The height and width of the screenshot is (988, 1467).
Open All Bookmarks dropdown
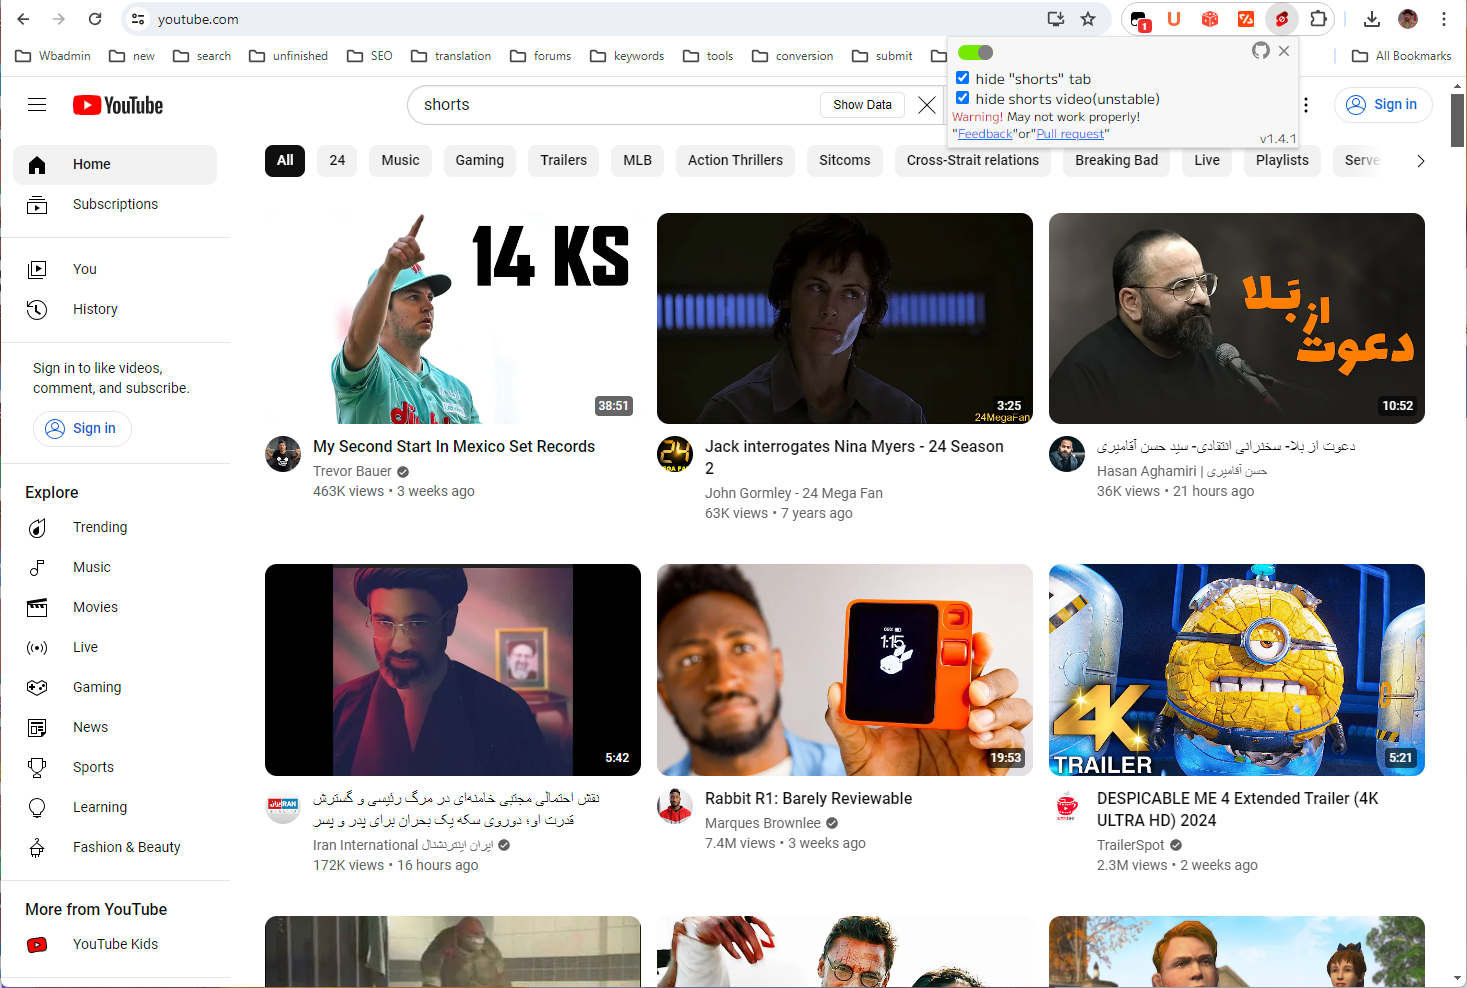[1401, 56]
